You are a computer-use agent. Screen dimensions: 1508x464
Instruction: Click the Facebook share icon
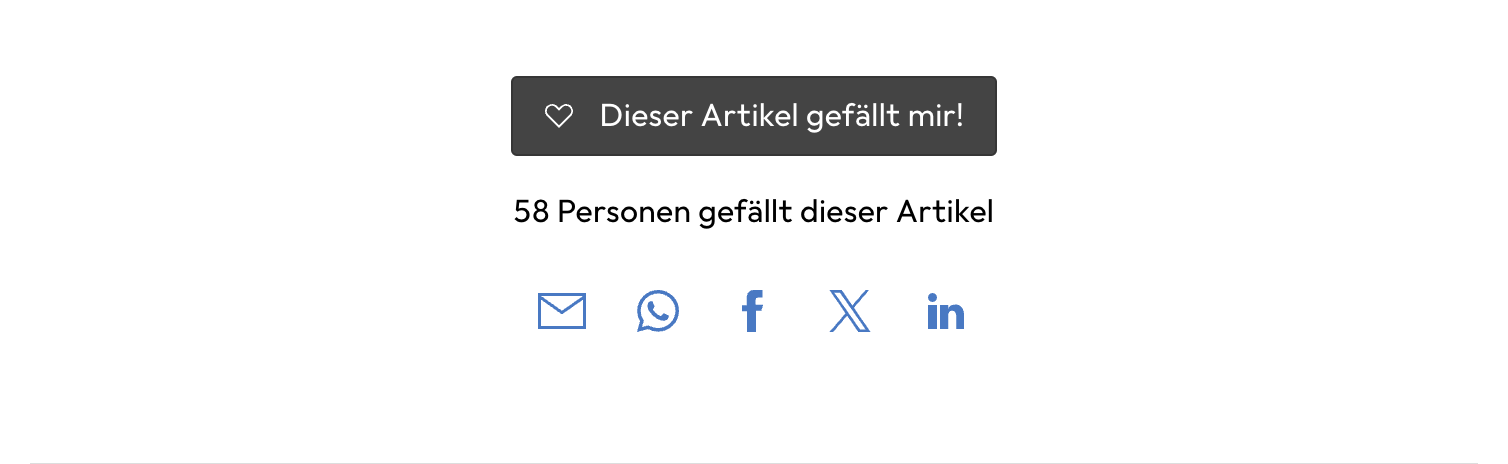(x=752, y=311)
